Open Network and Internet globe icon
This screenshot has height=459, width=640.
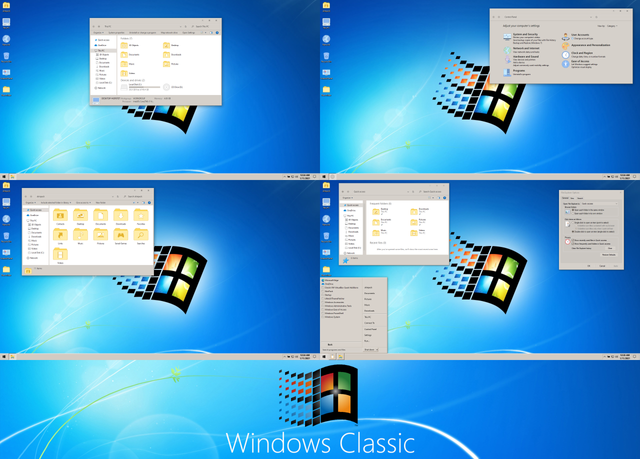coord(507,50)
